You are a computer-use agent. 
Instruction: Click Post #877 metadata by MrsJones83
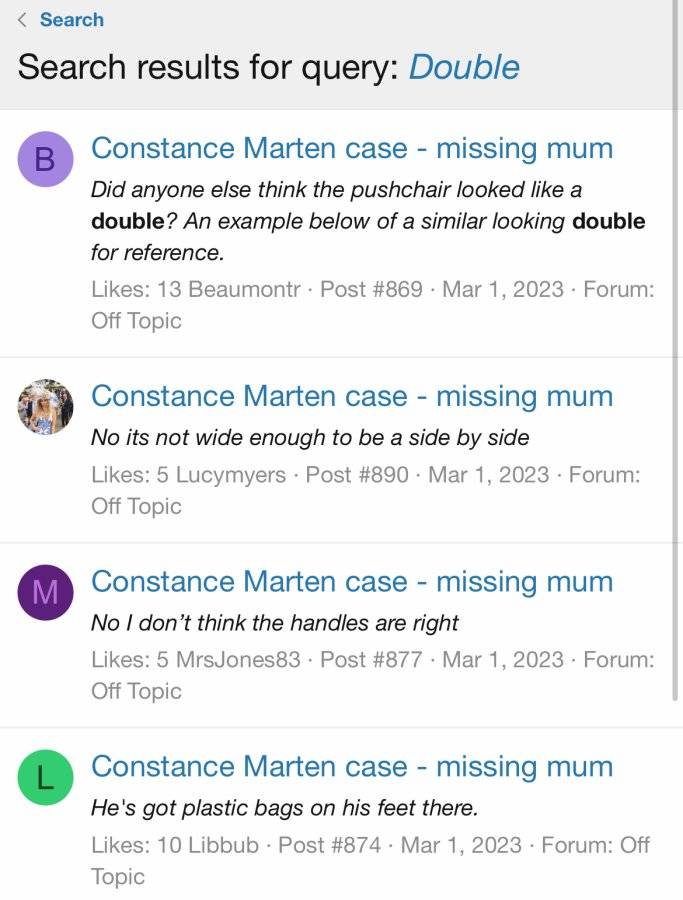(x=372, y=676)
